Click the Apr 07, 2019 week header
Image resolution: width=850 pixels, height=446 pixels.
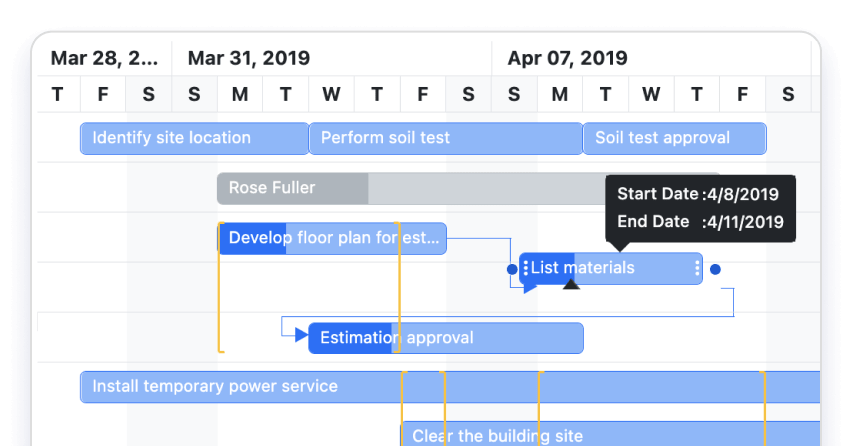567,58
